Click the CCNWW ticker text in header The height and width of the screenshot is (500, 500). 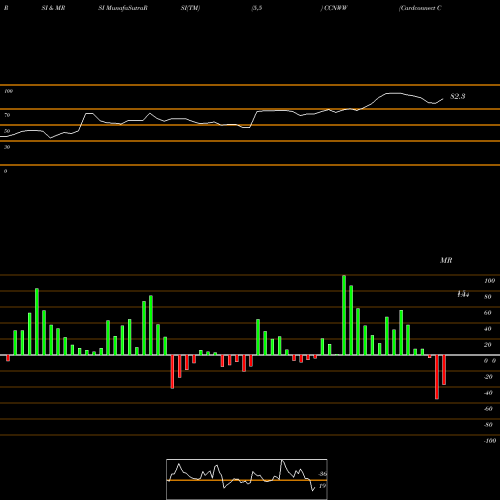coord(336,8)
